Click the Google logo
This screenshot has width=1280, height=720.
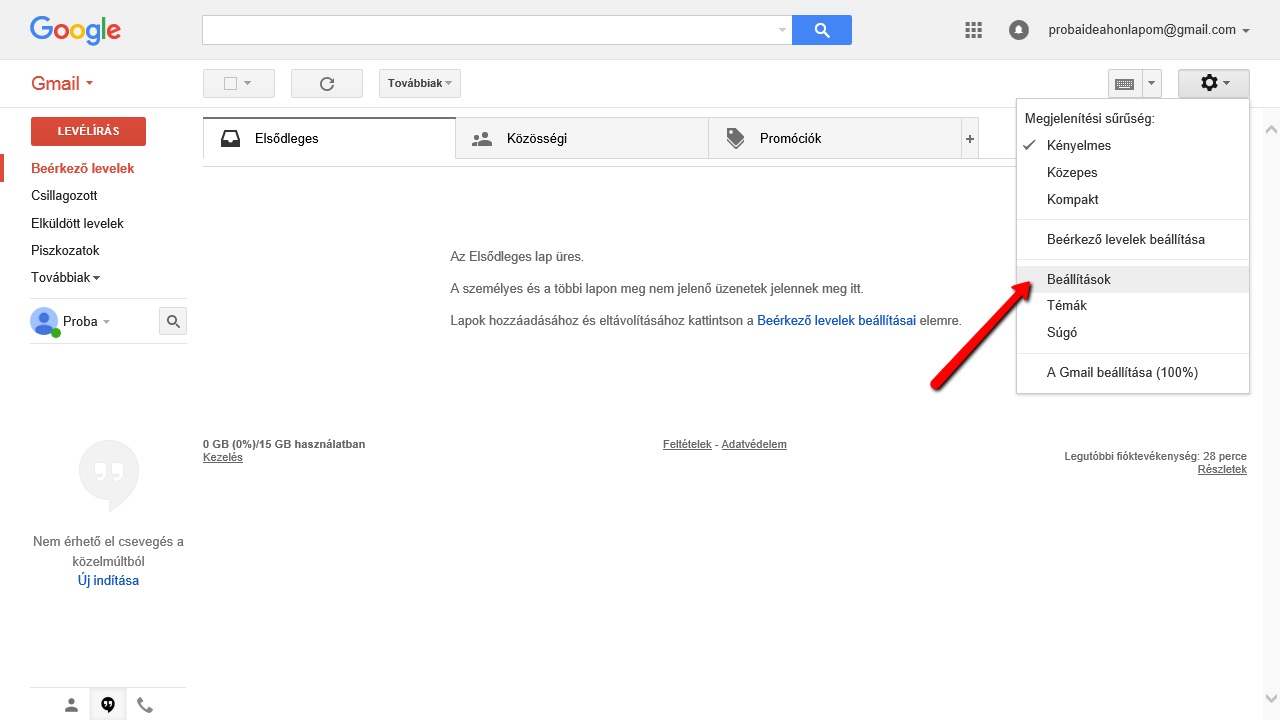point(75,30)
